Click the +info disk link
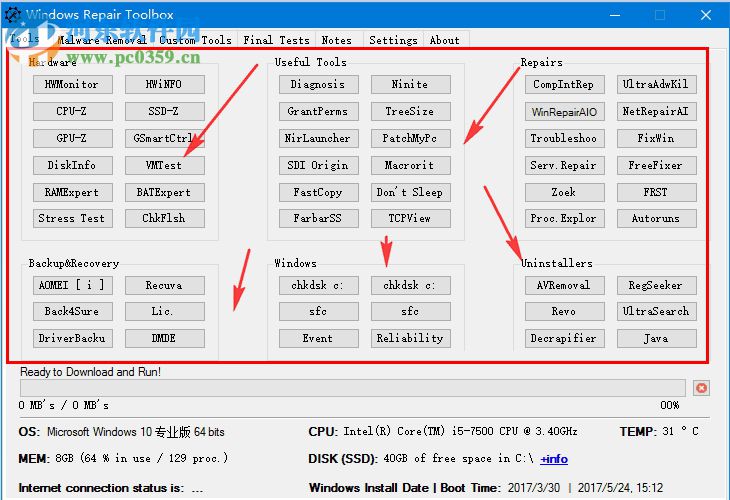The width and height of the screenshot is (730, 500). (554, 459)
